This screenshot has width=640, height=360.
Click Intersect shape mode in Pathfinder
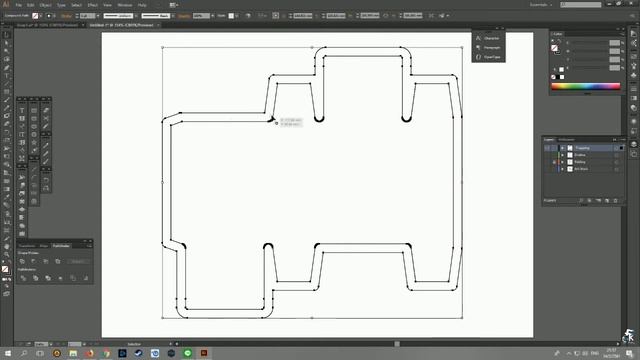[46, 261]
